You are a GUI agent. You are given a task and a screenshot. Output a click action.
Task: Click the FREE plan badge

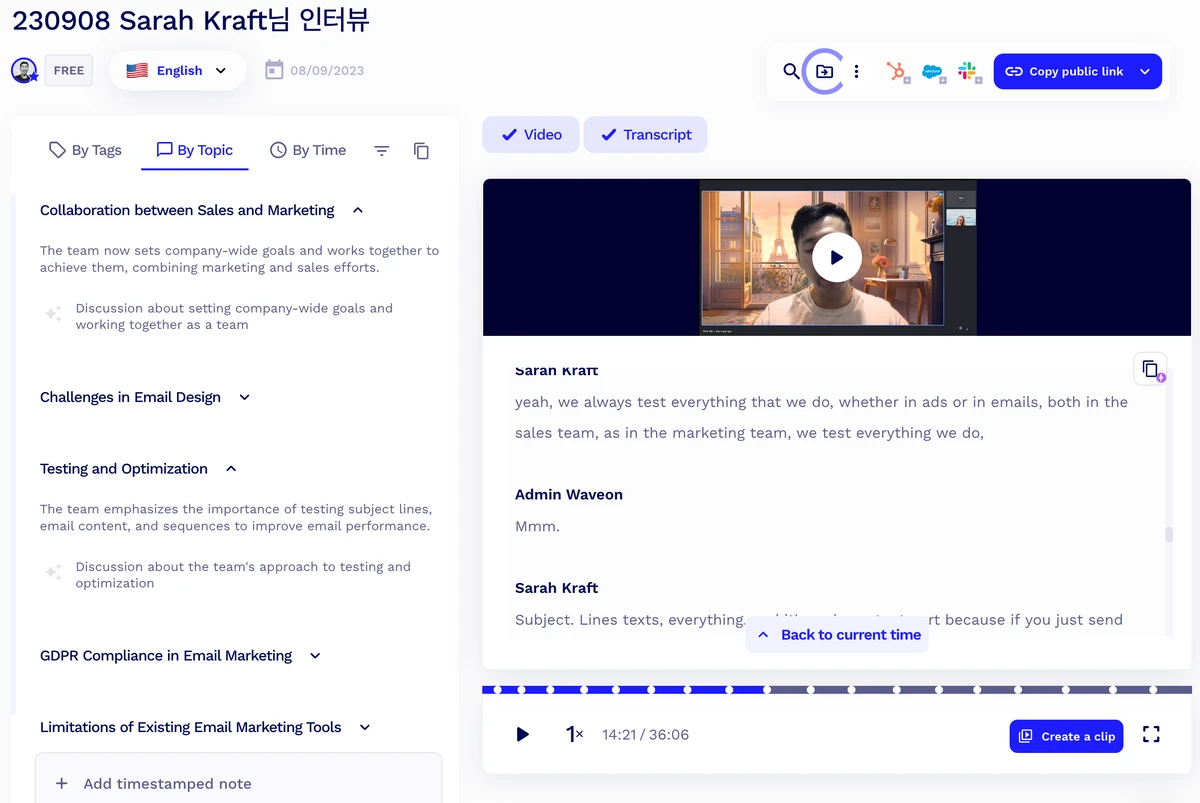pos(69,71)
